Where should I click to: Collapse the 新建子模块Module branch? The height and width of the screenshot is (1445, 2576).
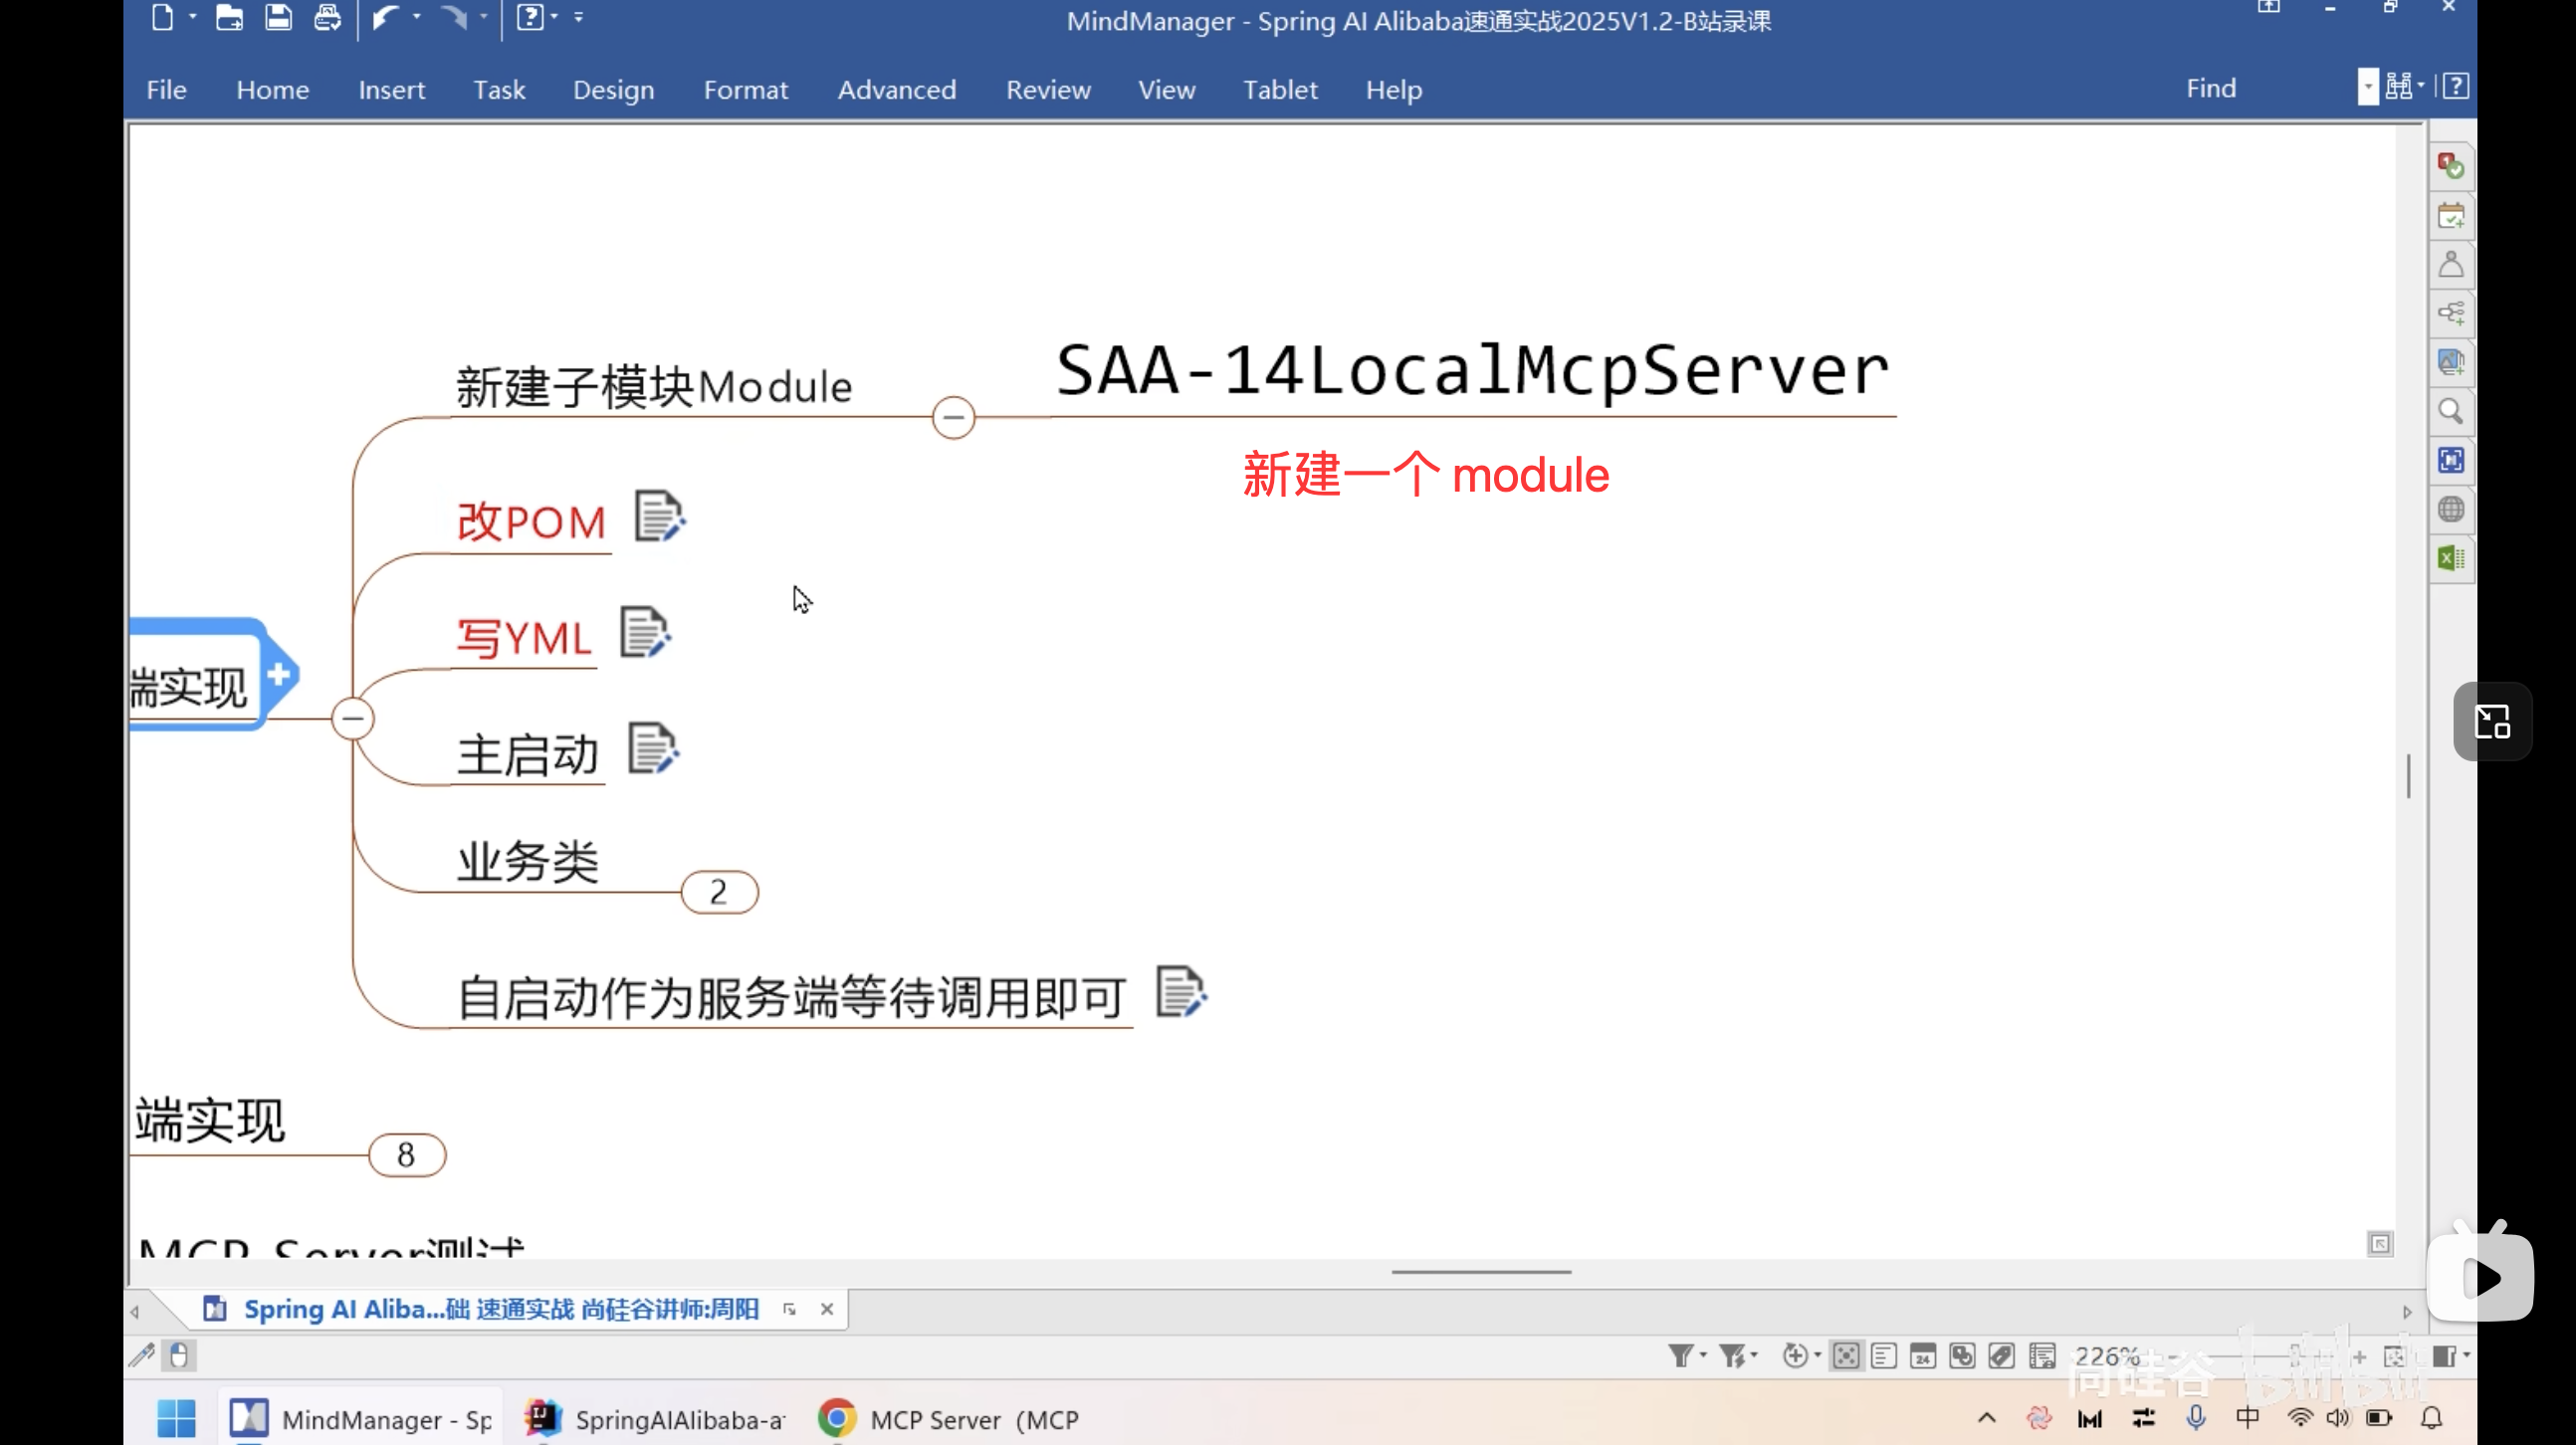[953, 417]
